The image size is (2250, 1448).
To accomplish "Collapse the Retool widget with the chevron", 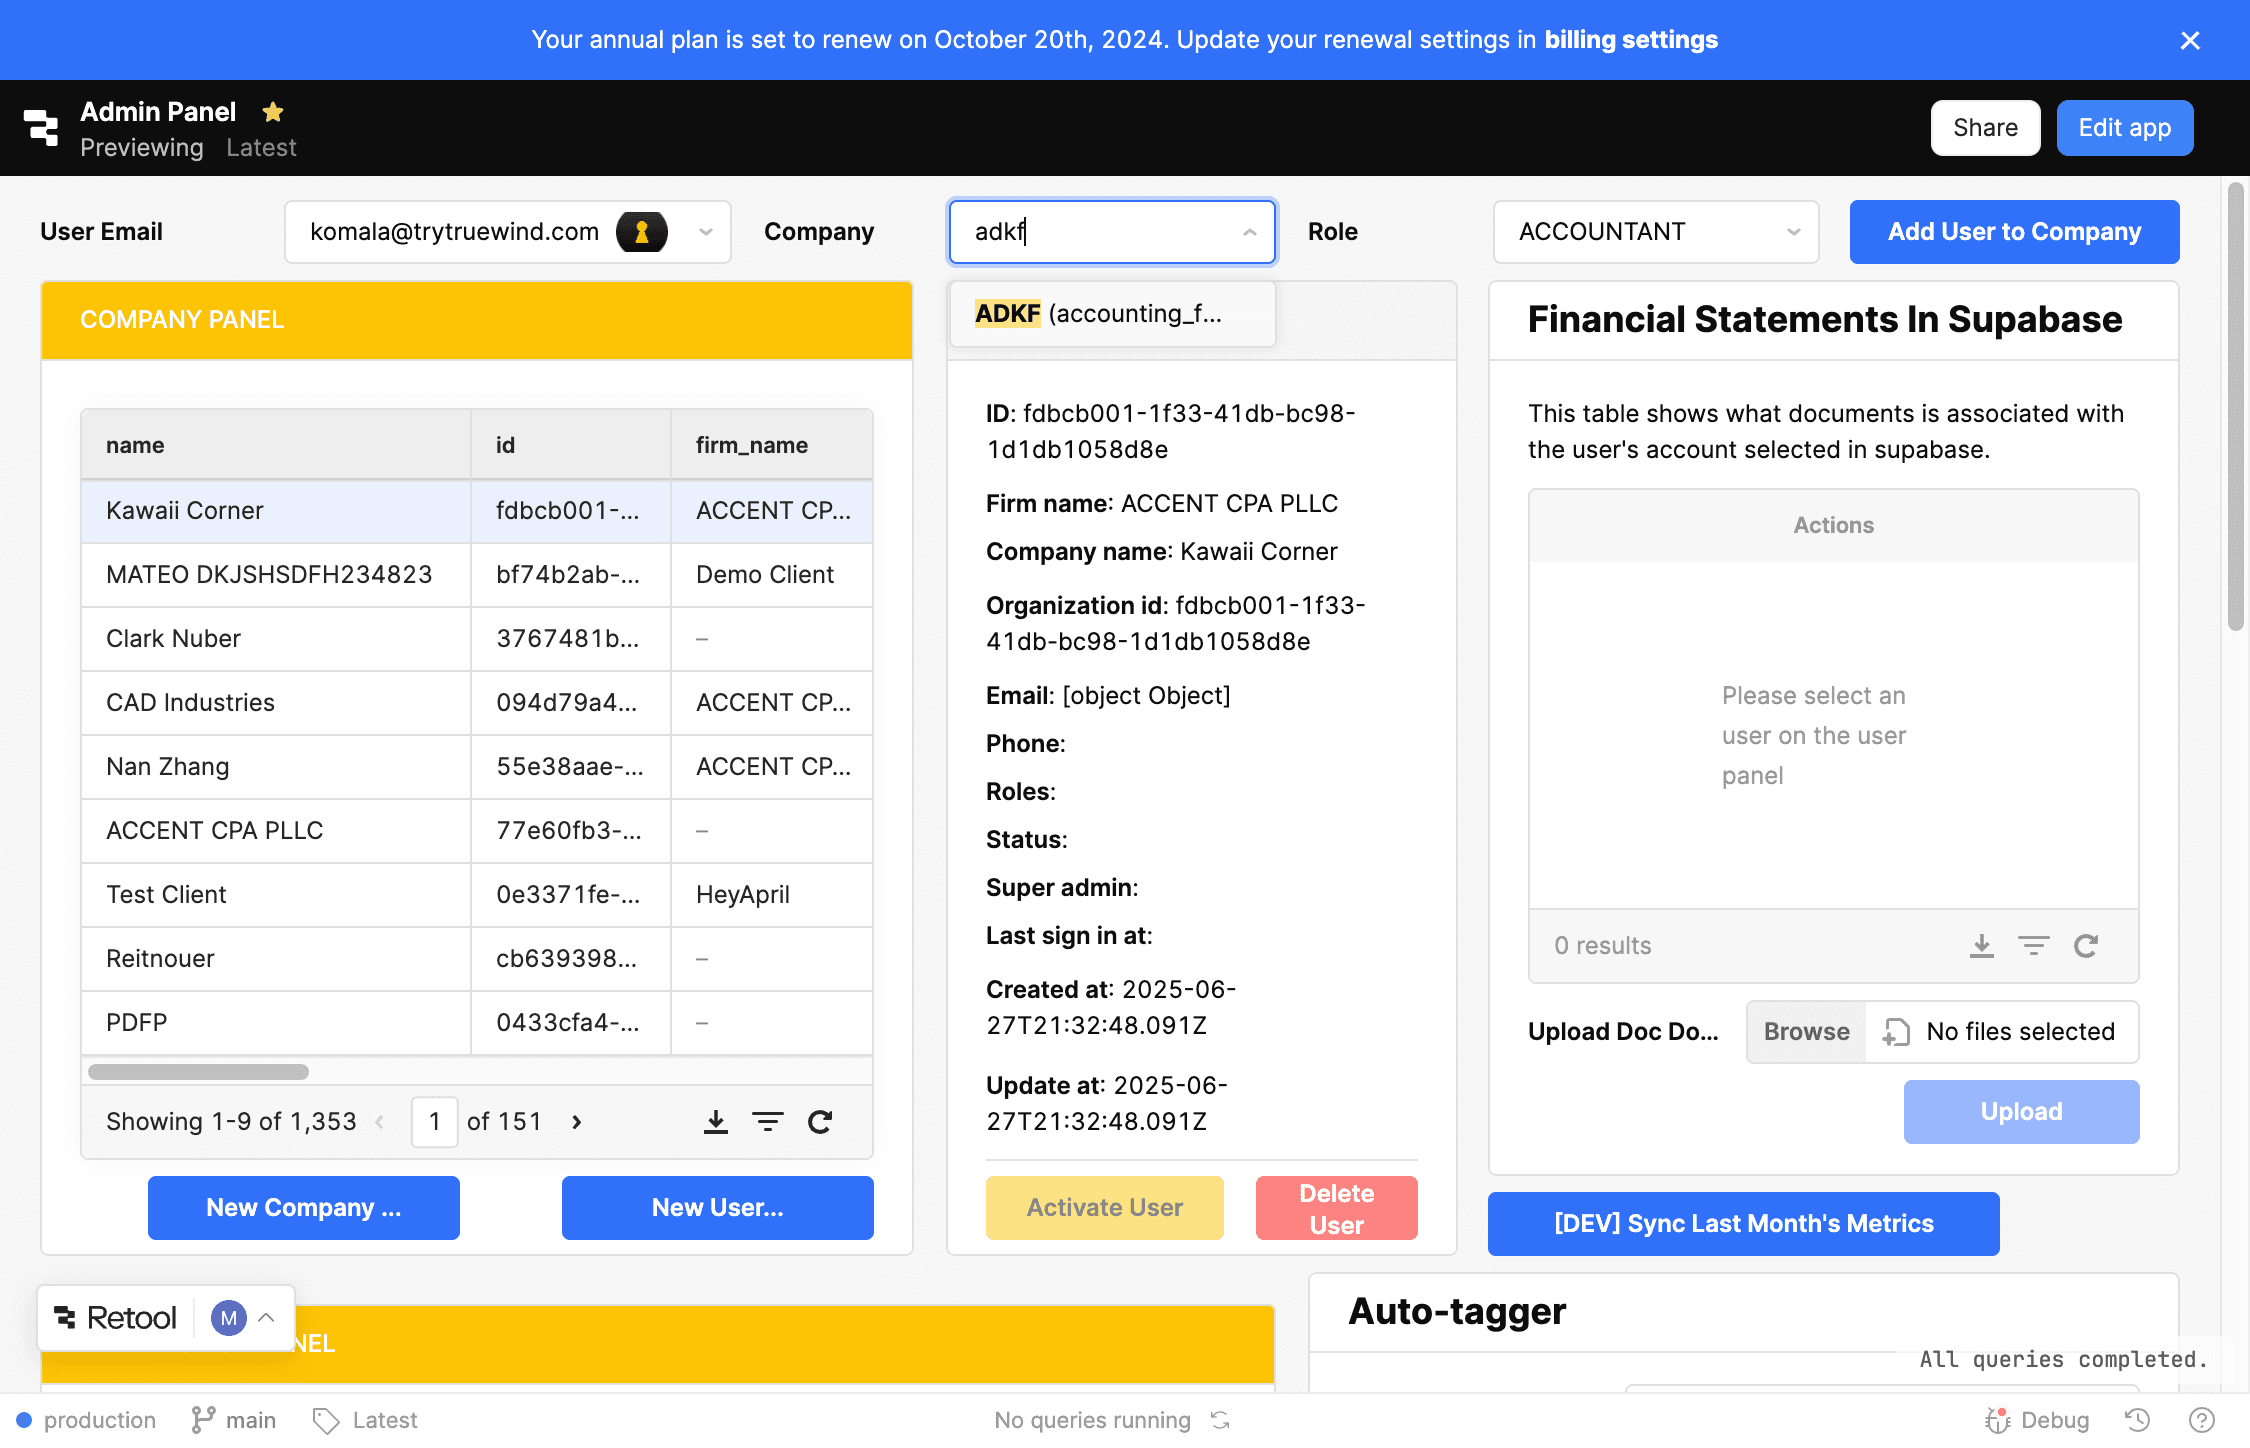I will [x=267, y=1317].
